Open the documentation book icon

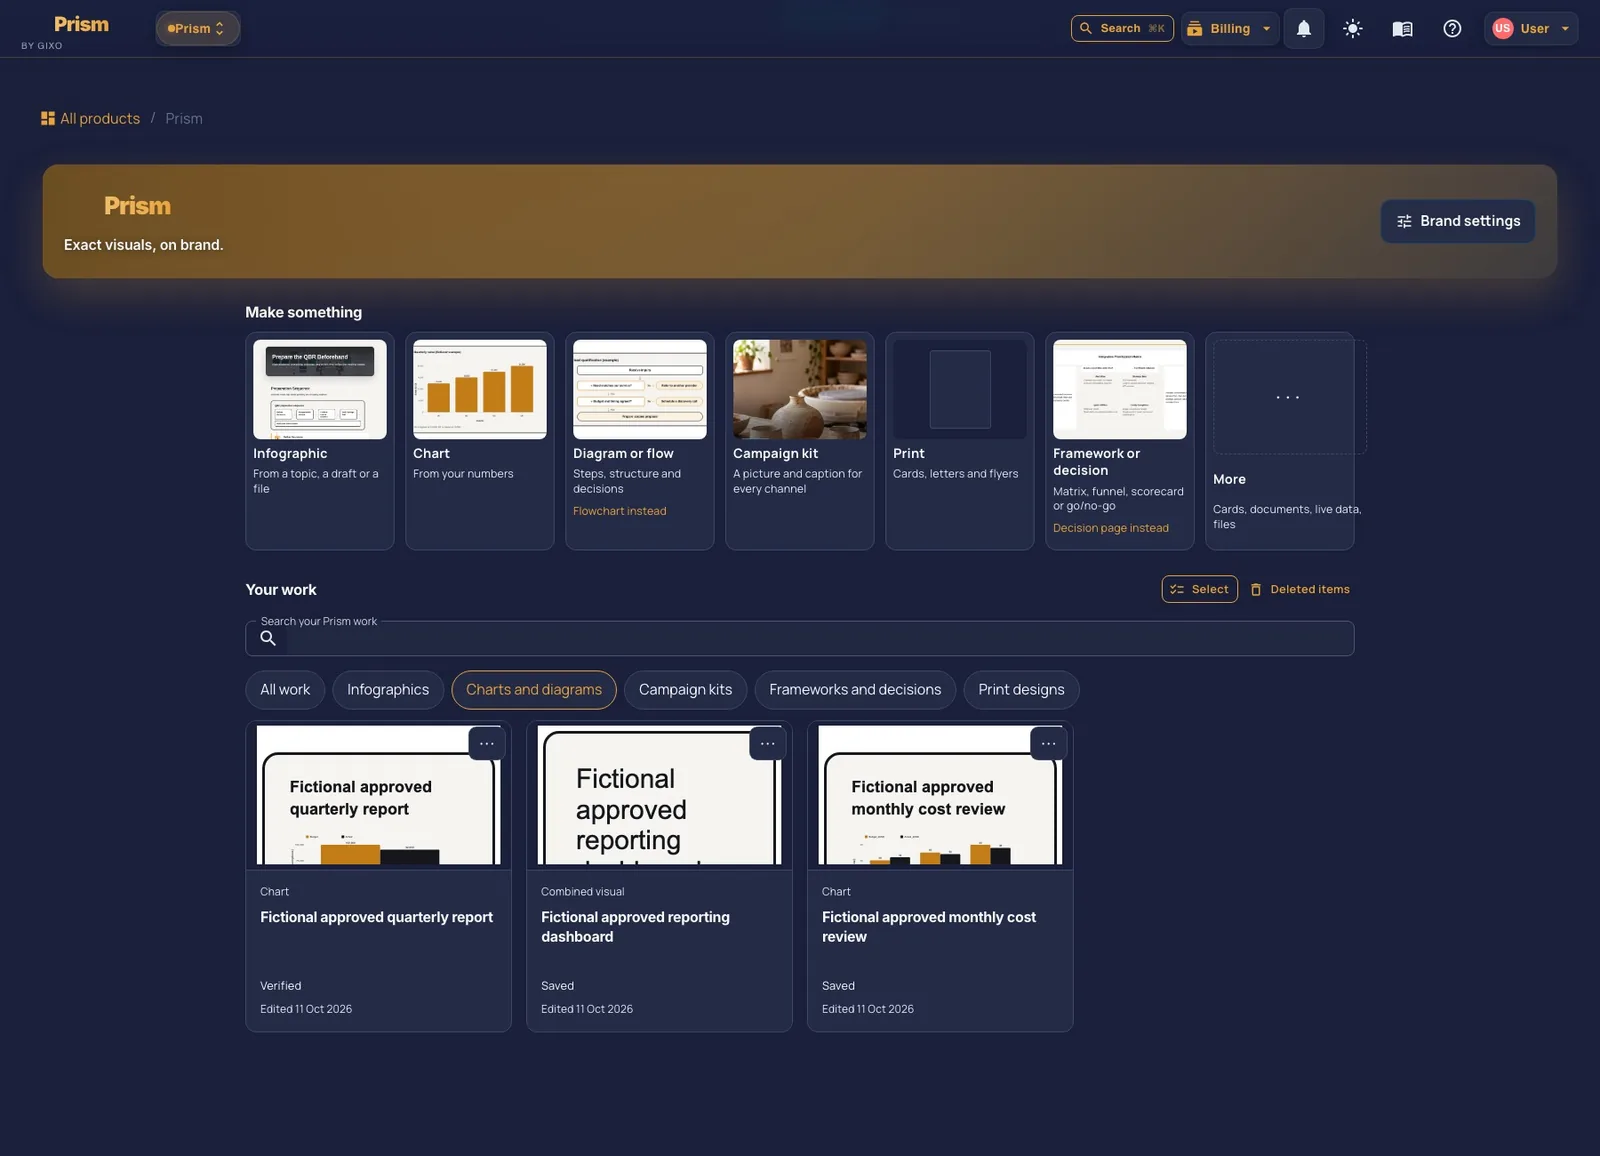pyautogui.click(x=1403, y=29)
